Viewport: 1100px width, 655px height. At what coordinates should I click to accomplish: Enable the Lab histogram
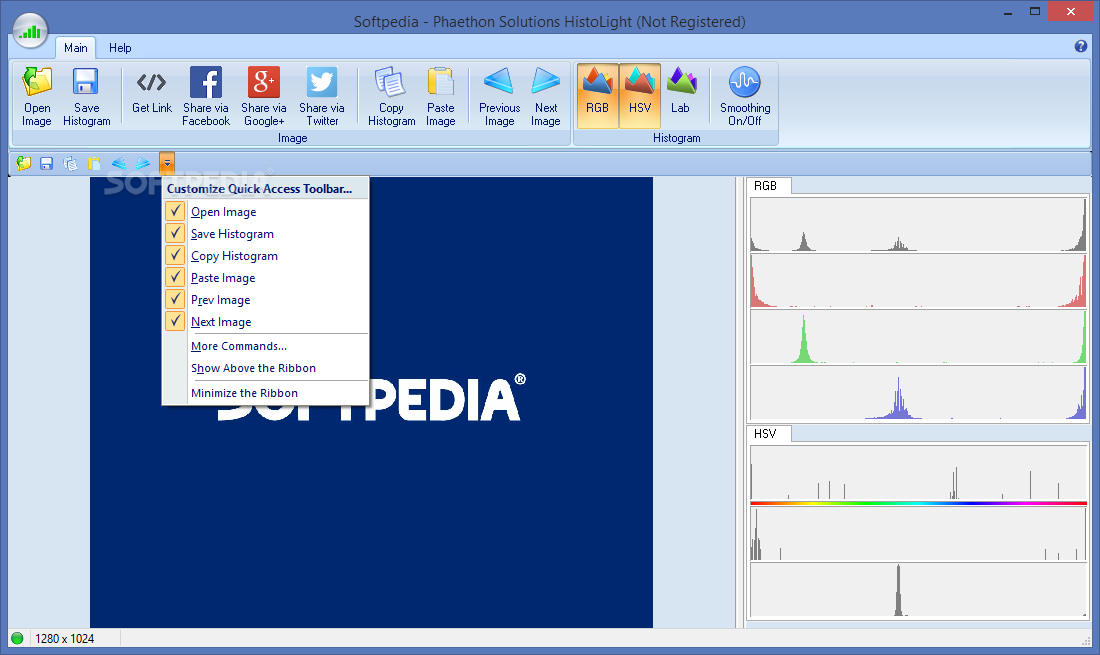680,96
